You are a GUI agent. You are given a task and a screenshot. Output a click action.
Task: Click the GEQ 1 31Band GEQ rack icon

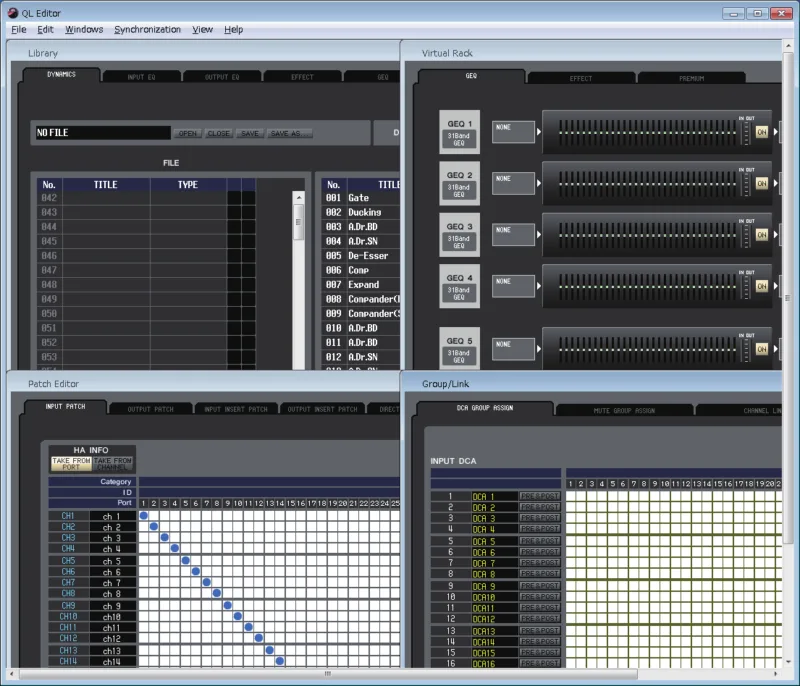tap(459, 132)
